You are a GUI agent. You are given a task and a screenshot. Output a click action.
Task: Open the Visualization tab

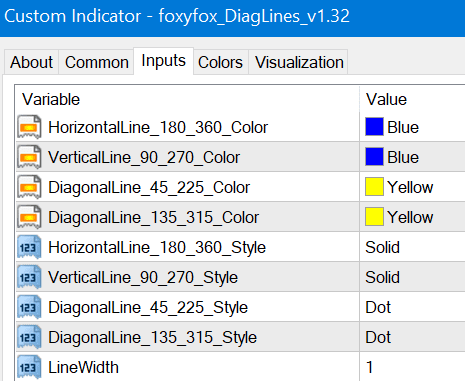[x=299, y=62]
